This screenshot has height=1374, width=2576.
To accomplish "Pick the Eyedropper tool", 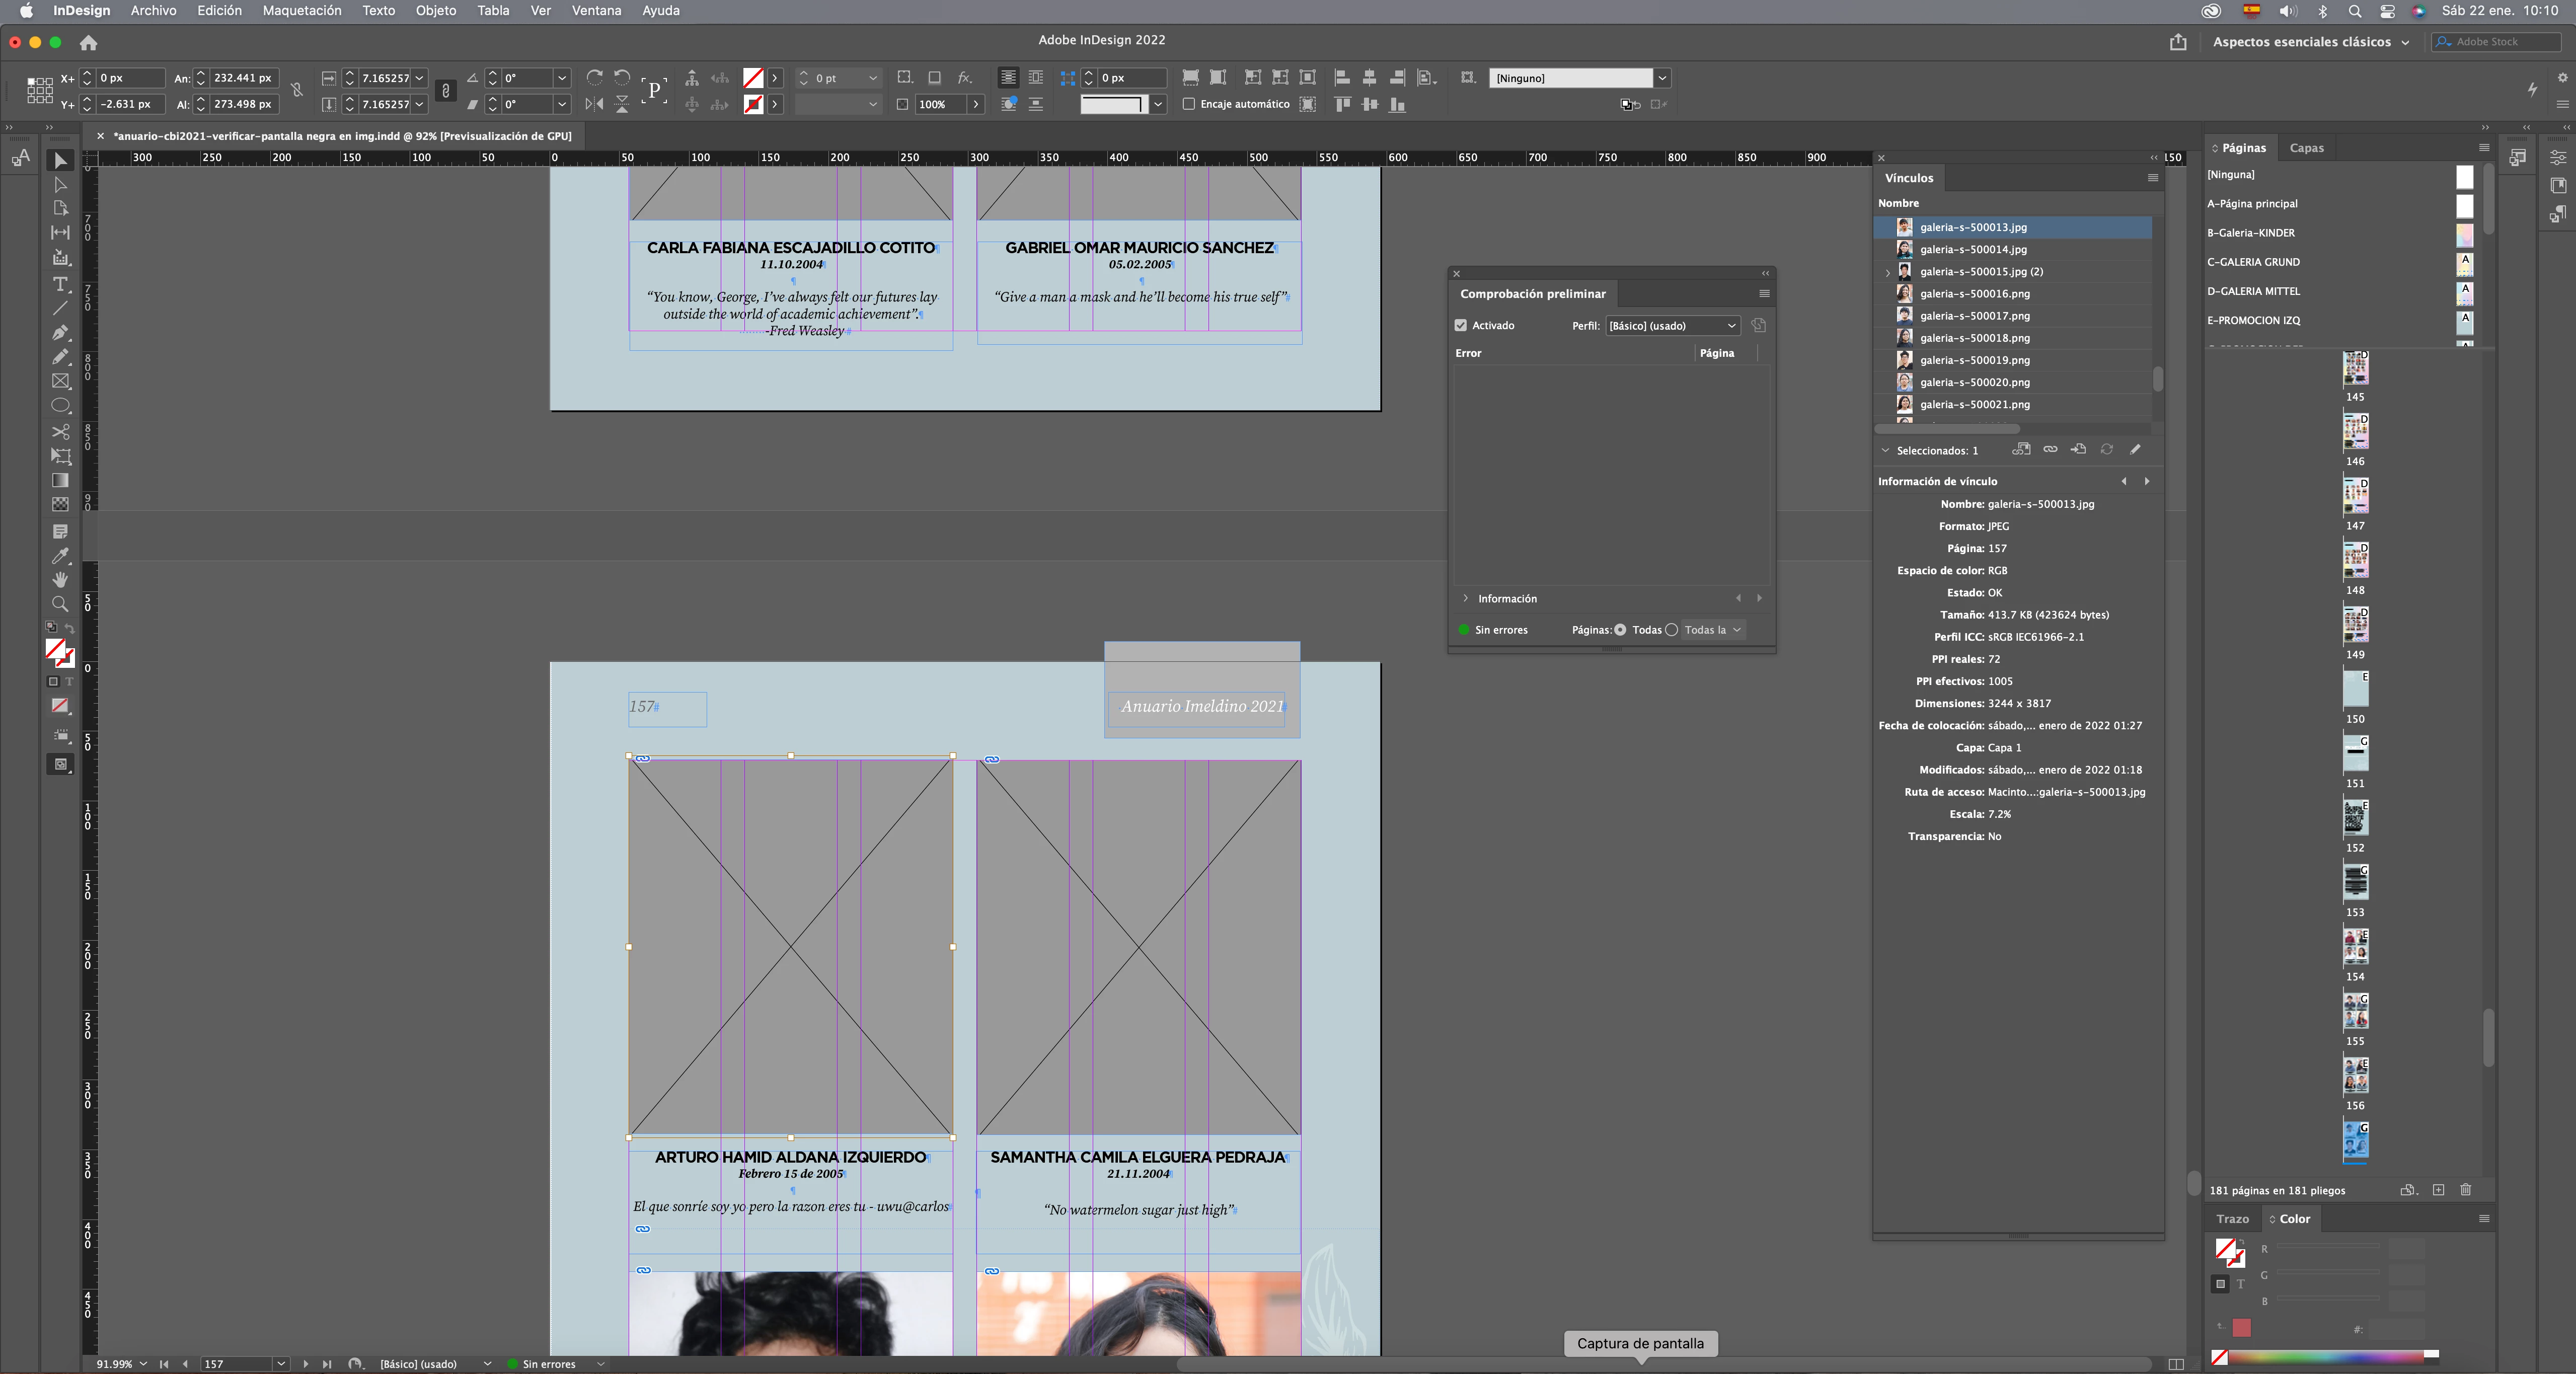I will coord(60,555).
